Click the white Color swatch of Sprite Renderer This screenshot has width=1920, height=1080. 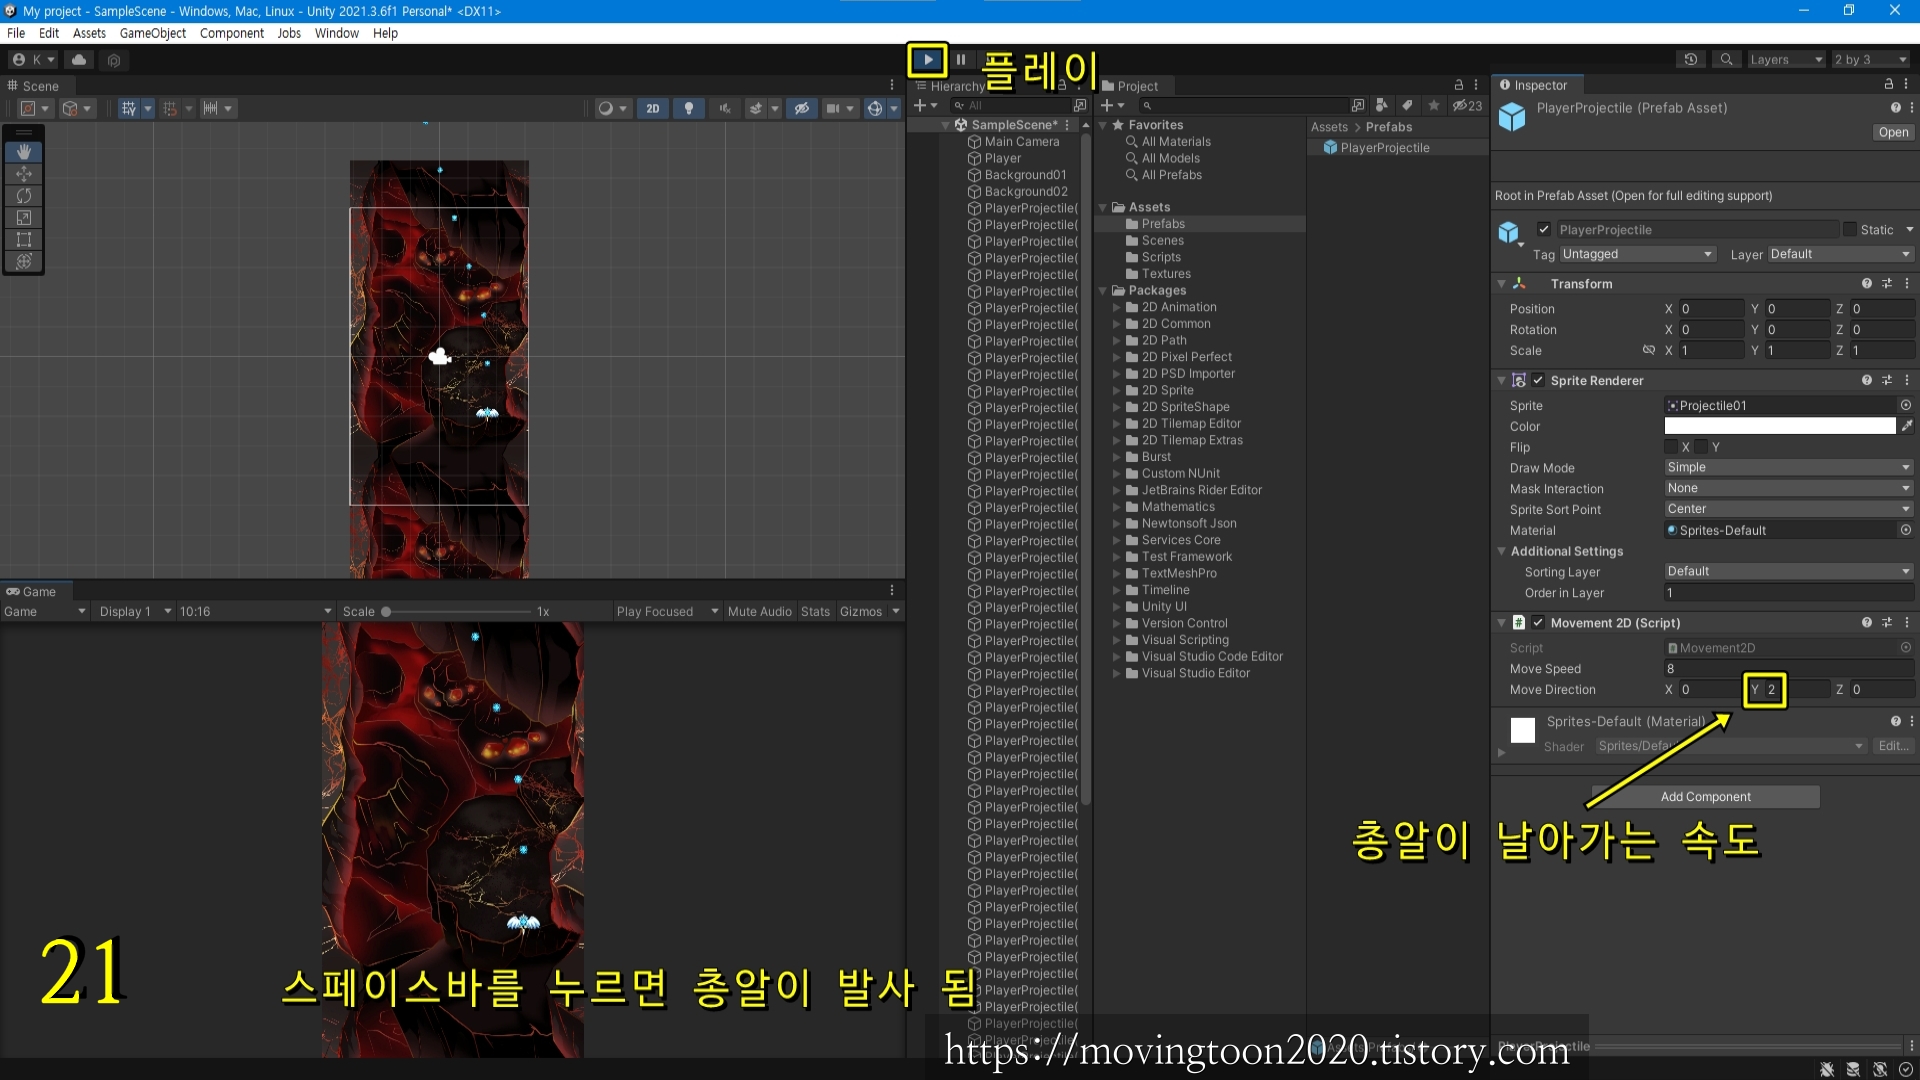pos(1779,427)
